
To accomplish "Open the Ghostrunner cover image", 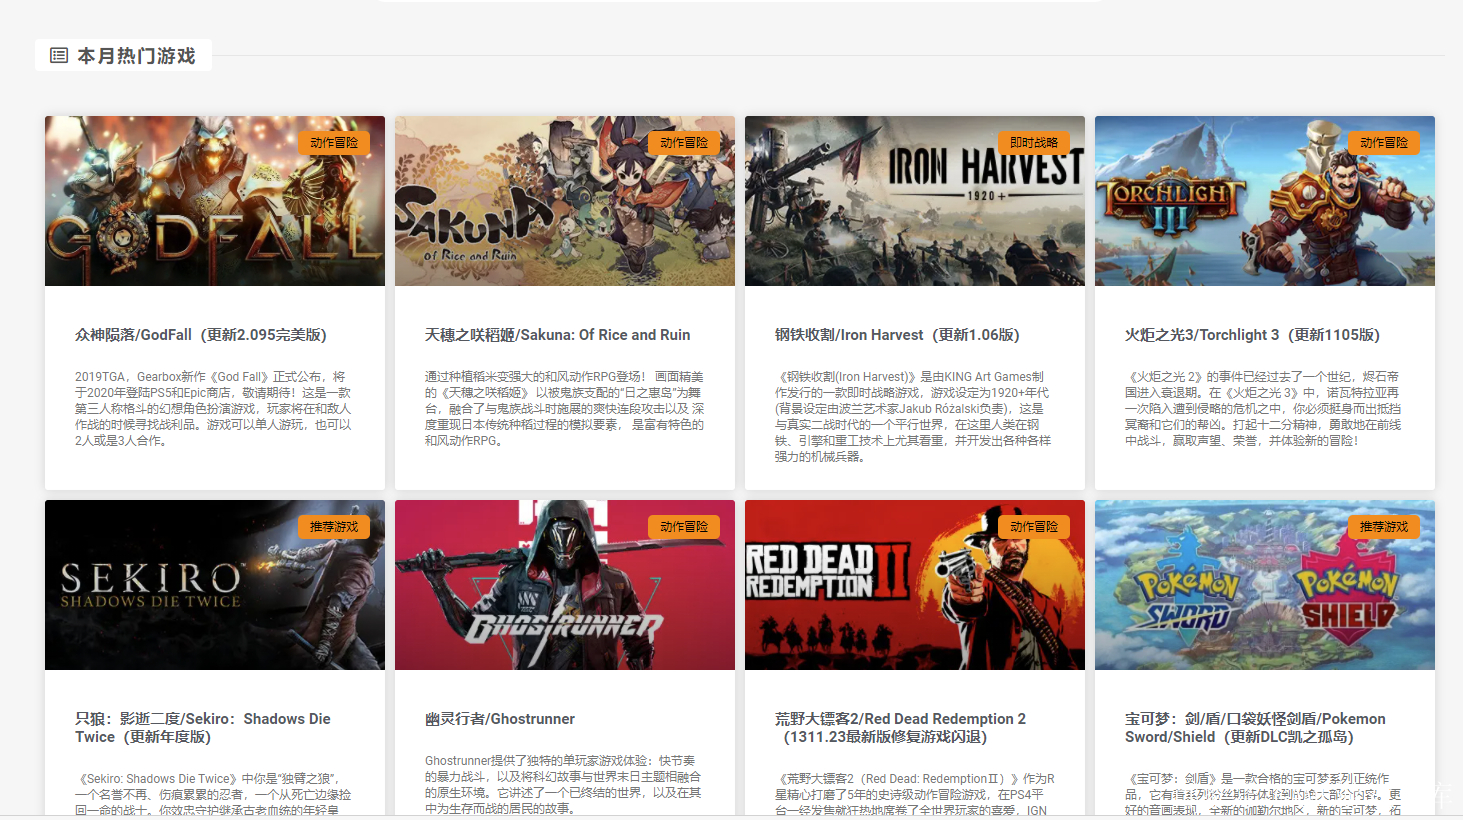I will click(x=565, y=585).
